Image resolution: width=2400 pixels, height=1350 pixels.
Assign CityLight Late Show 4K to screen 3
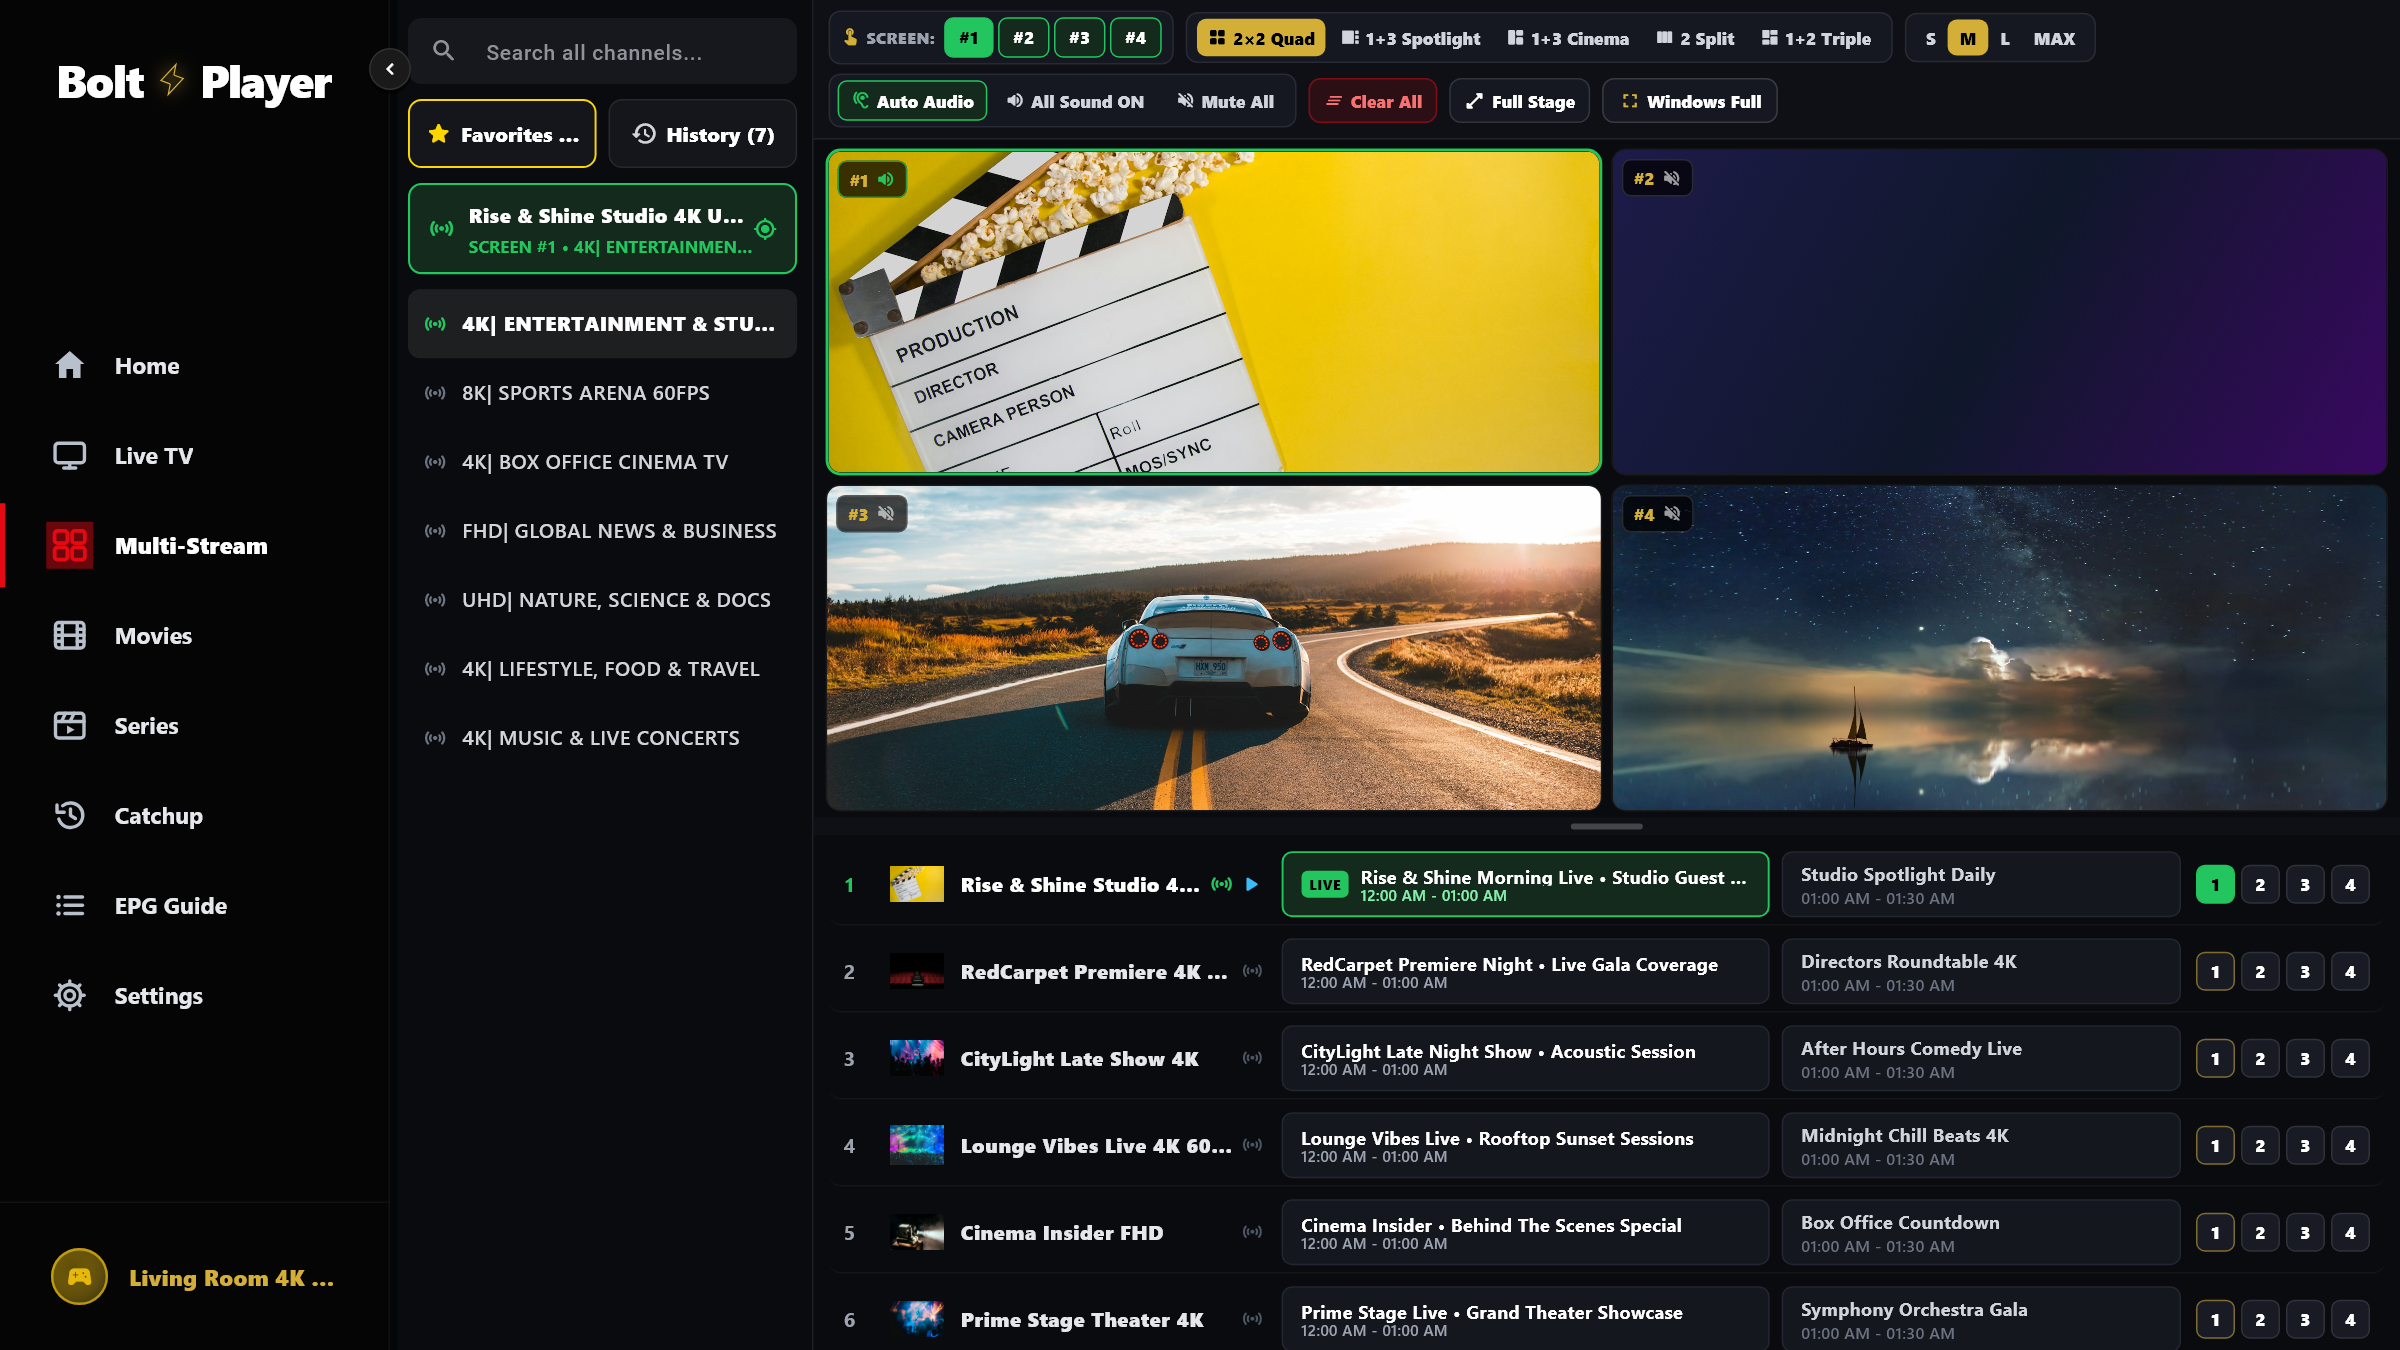coord(2305,1058)
